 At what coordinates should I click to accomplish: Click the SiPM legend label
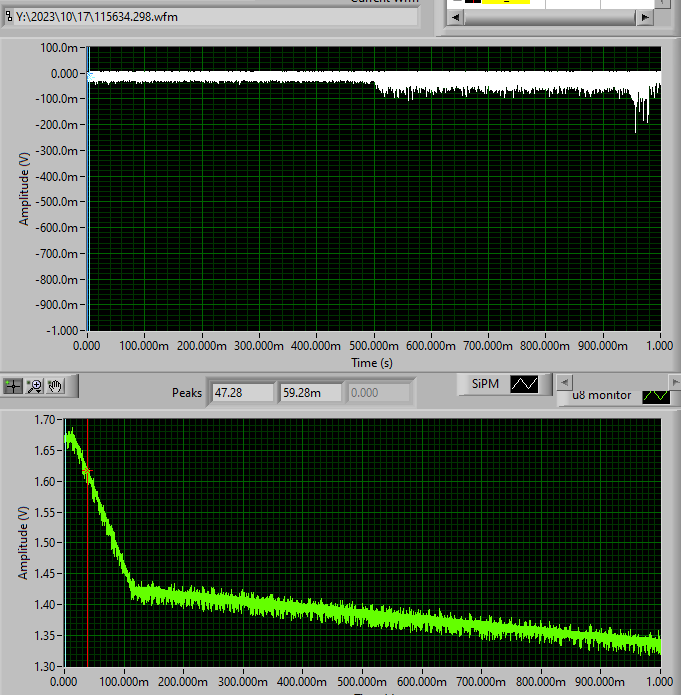(x=485, y=384)
